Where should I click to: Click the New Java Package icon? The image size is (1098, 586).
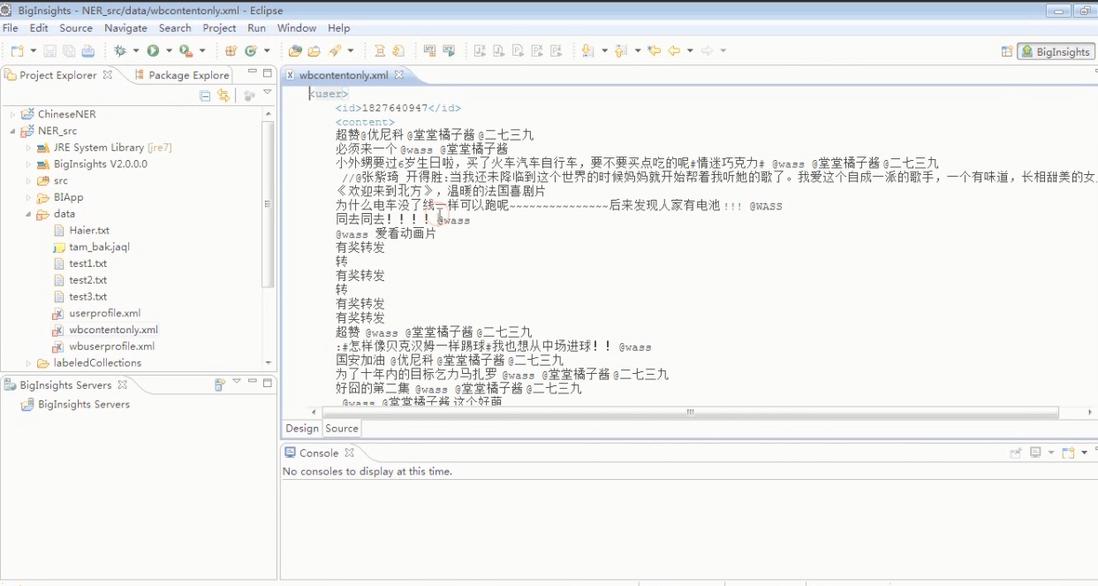pos(230,50)
